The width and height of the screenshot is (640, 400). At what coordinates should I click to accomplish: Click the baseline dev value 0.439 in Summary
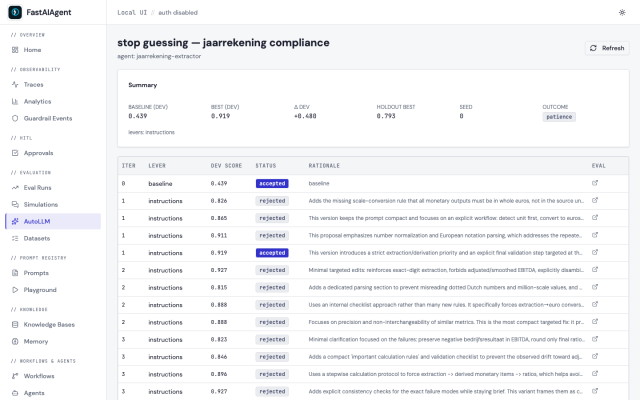138,116
